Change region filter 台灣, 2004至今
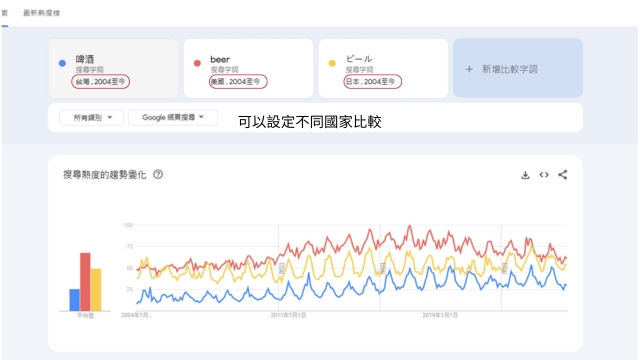Viewport: 640px width, 360px height. coord(100,82)
